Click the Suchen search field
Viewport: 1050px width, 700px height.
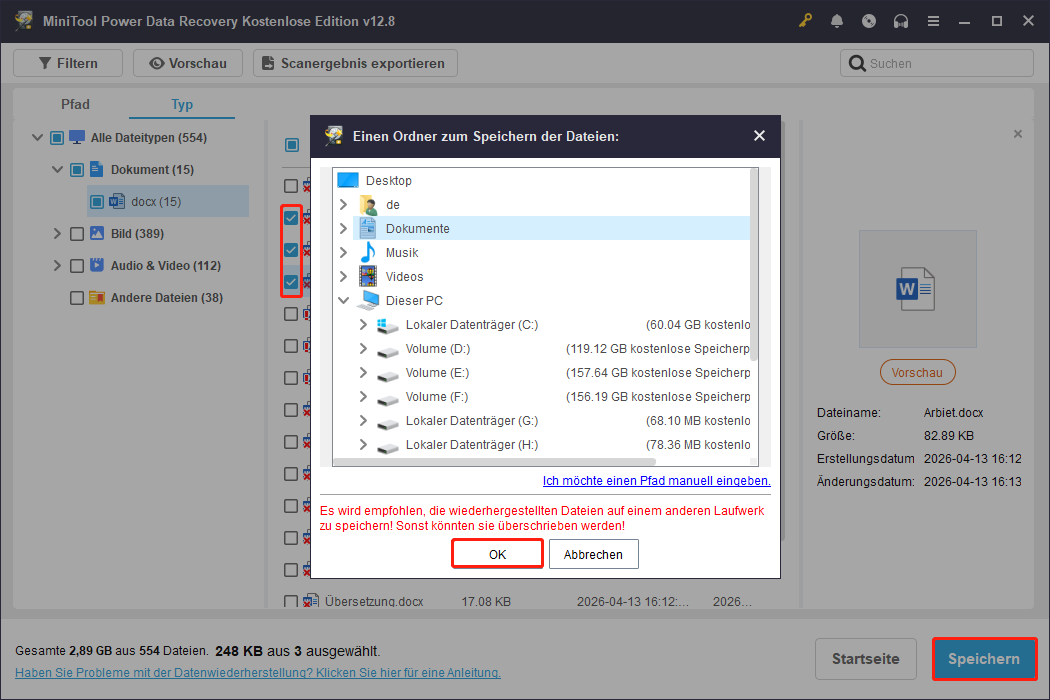click(945, 63)
